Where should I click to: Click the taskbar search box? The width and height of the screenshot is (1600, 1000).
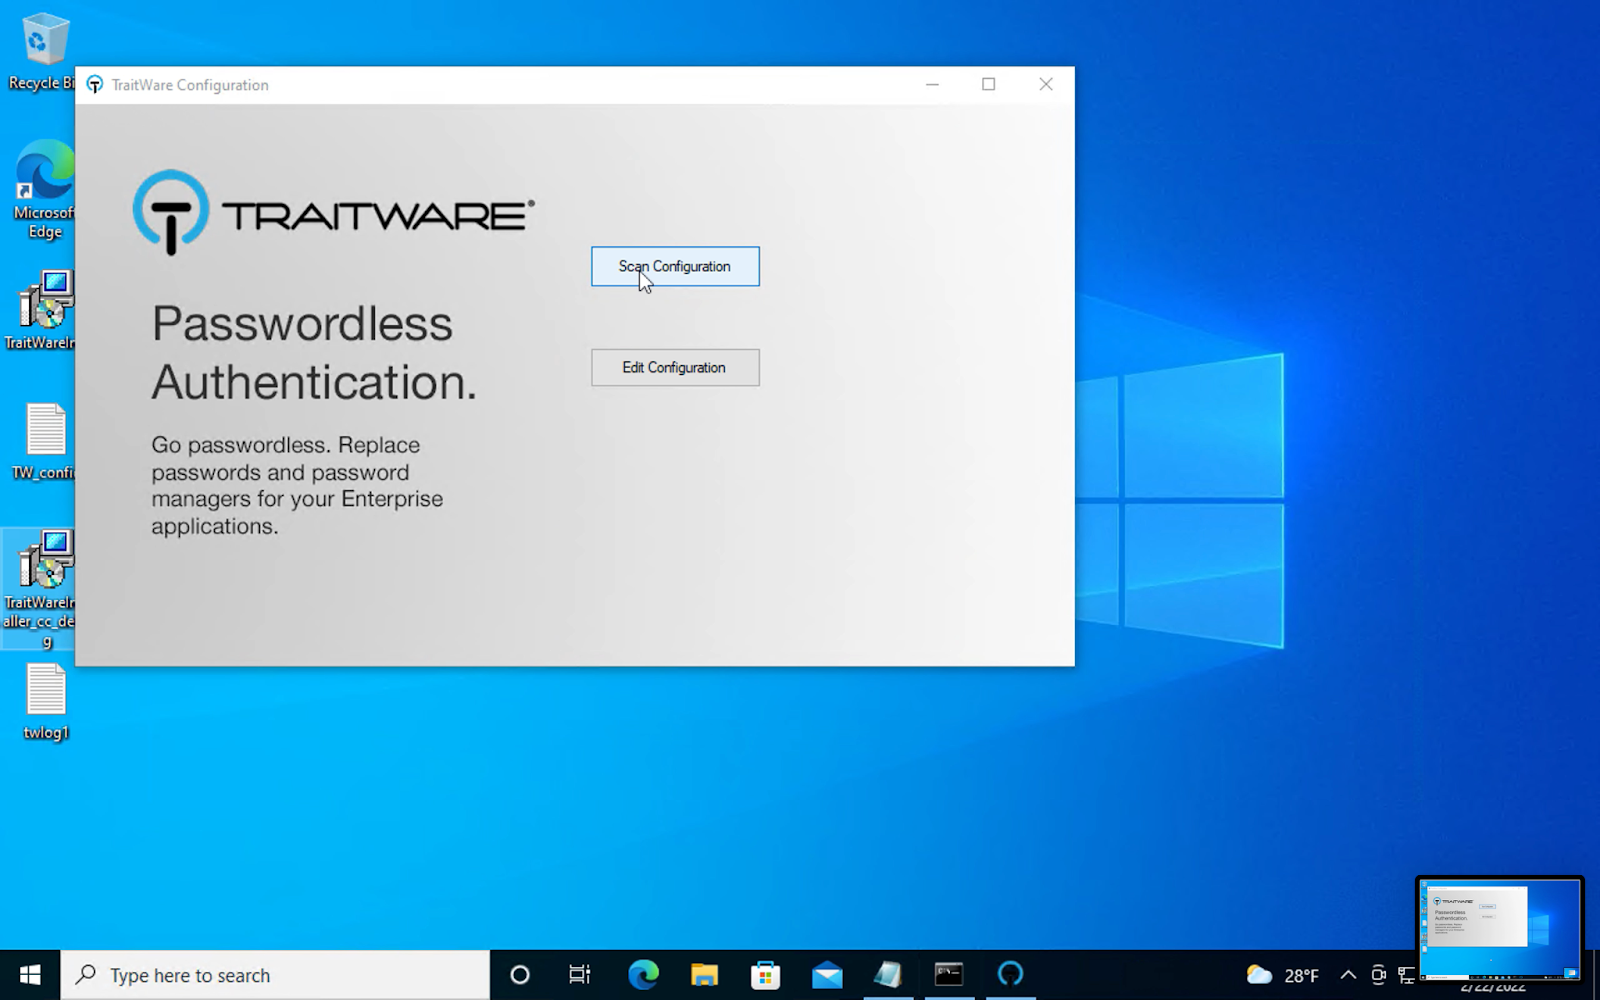(x=275, y=975)
